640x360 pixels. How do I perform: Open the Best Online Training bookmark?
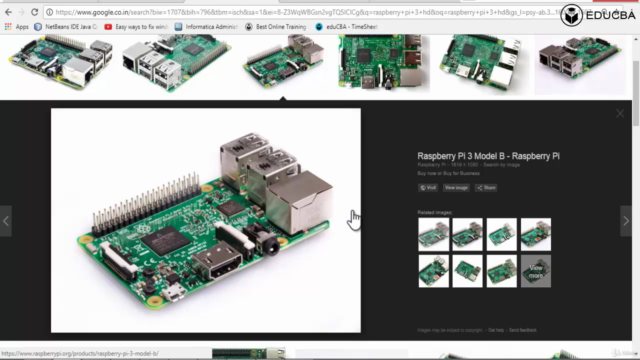(x=276, y=27)
